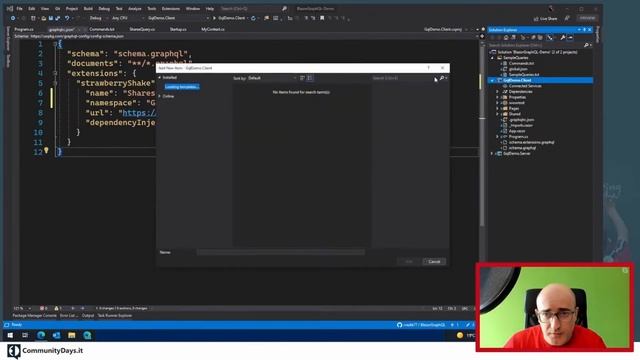Expand the Pages folder
This screenshot has height=360, width=640.
pos(498,109)
